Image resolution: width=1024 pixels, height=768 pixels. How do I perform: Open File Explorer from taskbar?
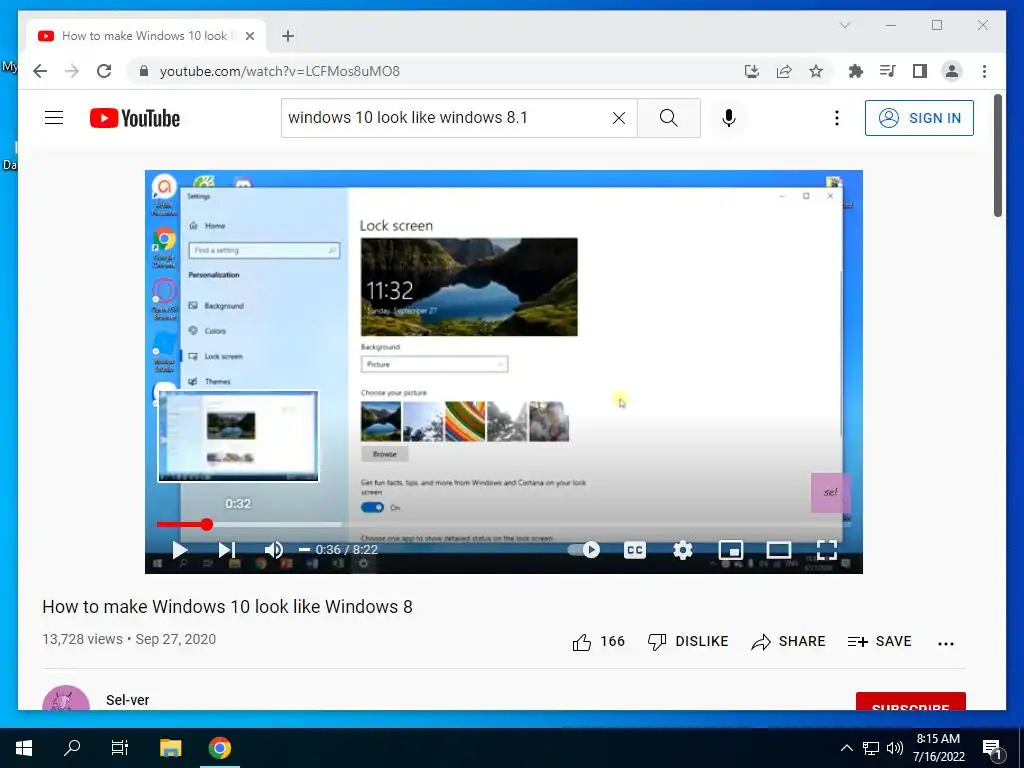170,748
